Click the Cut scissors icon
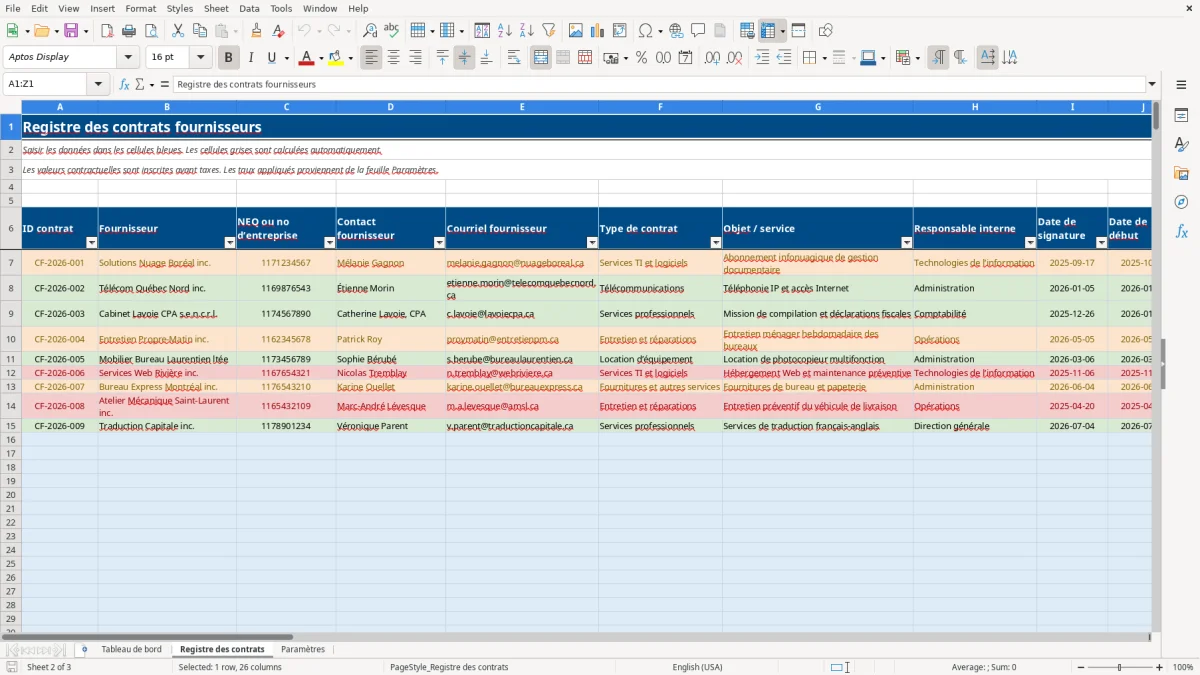Viewport: 1200px width, 675px height. click(177, 31)
